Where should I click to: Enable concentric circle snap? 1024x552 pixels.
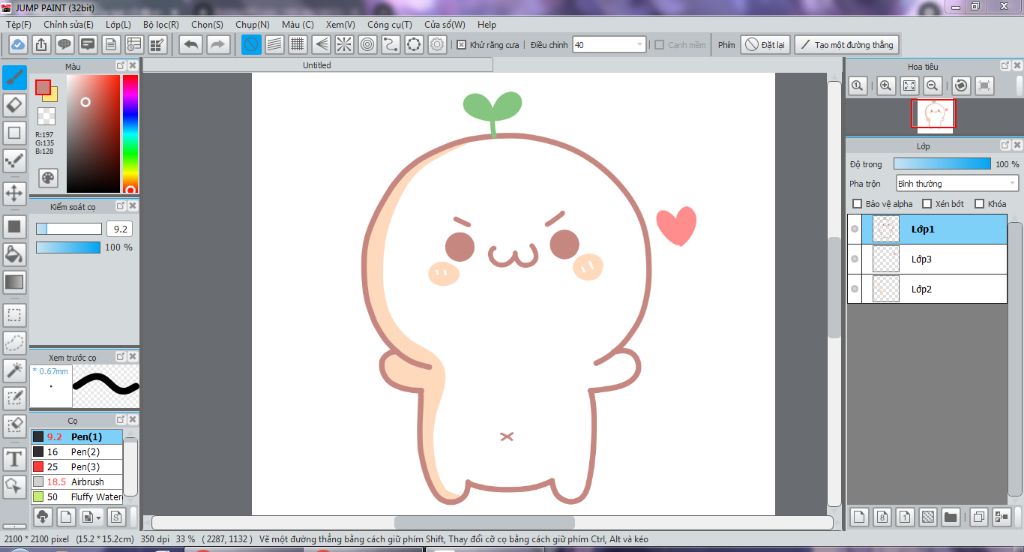(368, 44)
